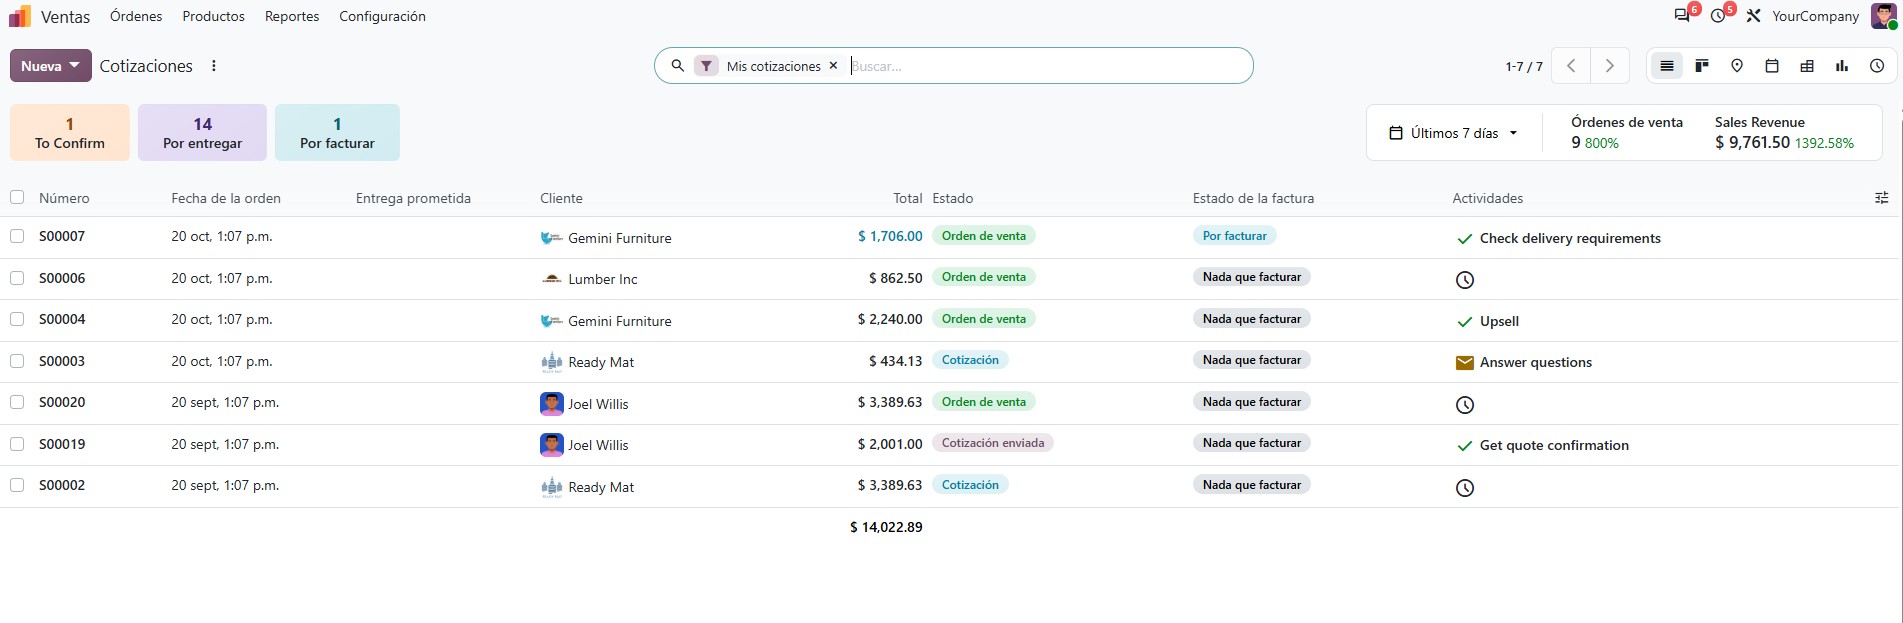Click the YourCompany company switcher
This screenshot has width=1903, height=623.
click(x=1815, y=16)
